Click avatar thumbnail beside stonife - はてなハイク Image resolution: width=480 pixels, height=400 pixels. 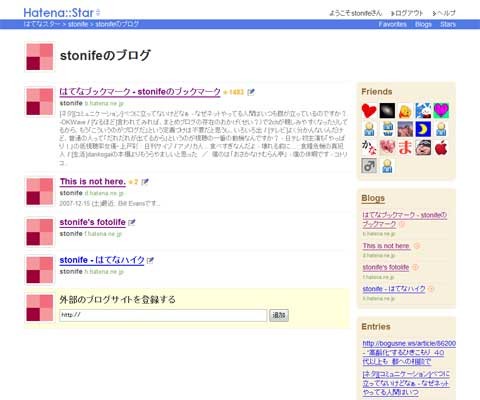(40, 270)
